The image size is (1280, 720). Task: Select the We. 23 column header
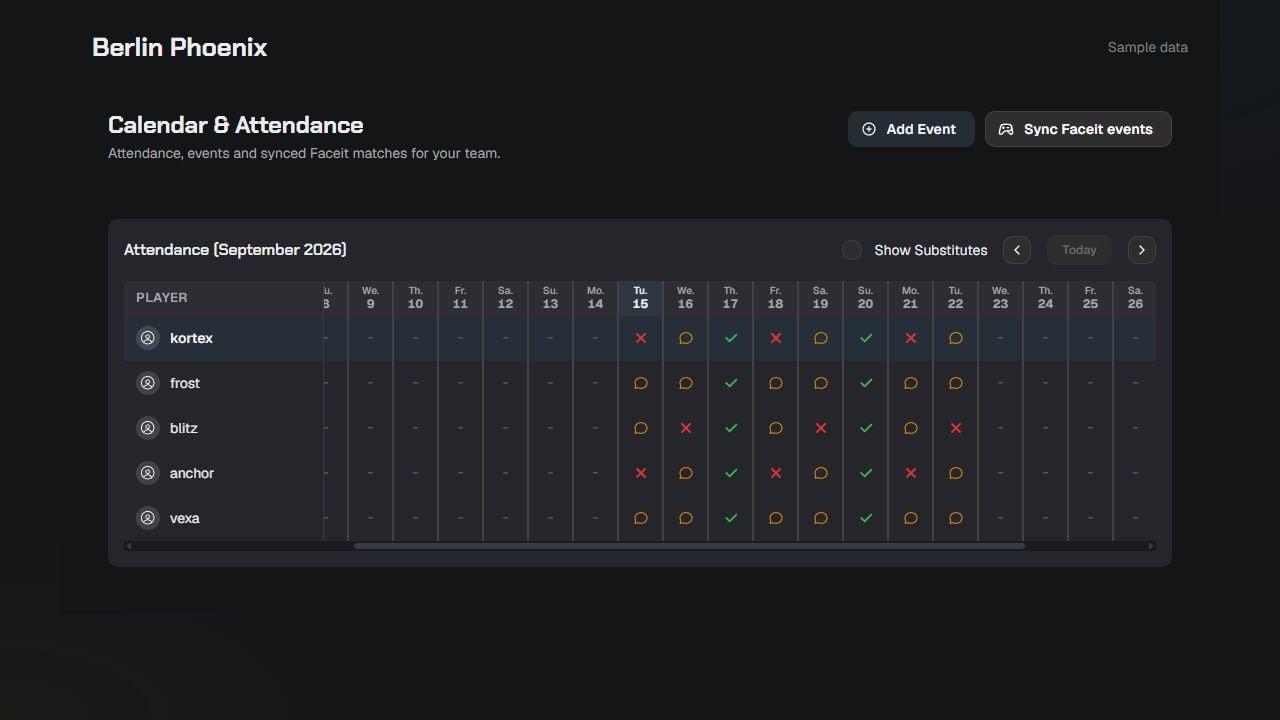(1001, 298)
